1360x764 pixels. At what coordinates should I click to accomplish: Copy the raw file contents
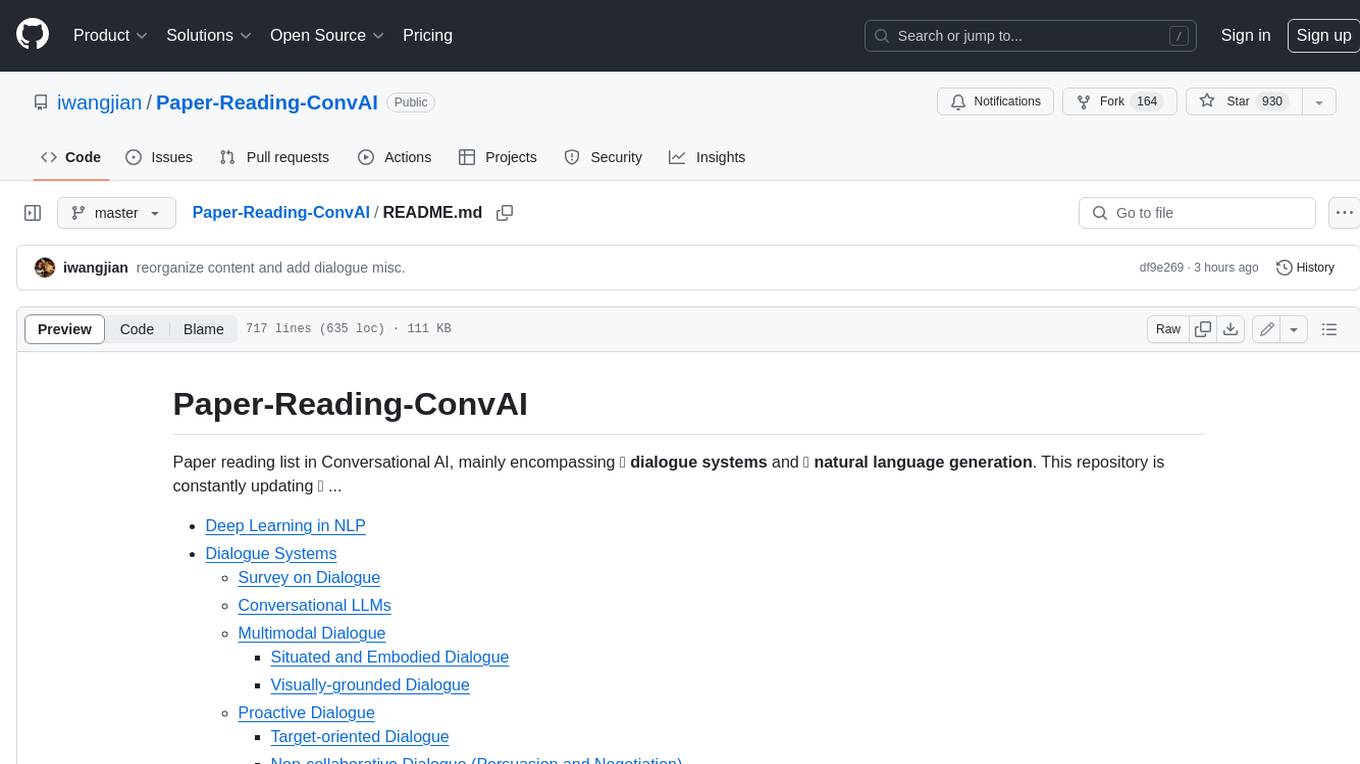coord(1203,329)
